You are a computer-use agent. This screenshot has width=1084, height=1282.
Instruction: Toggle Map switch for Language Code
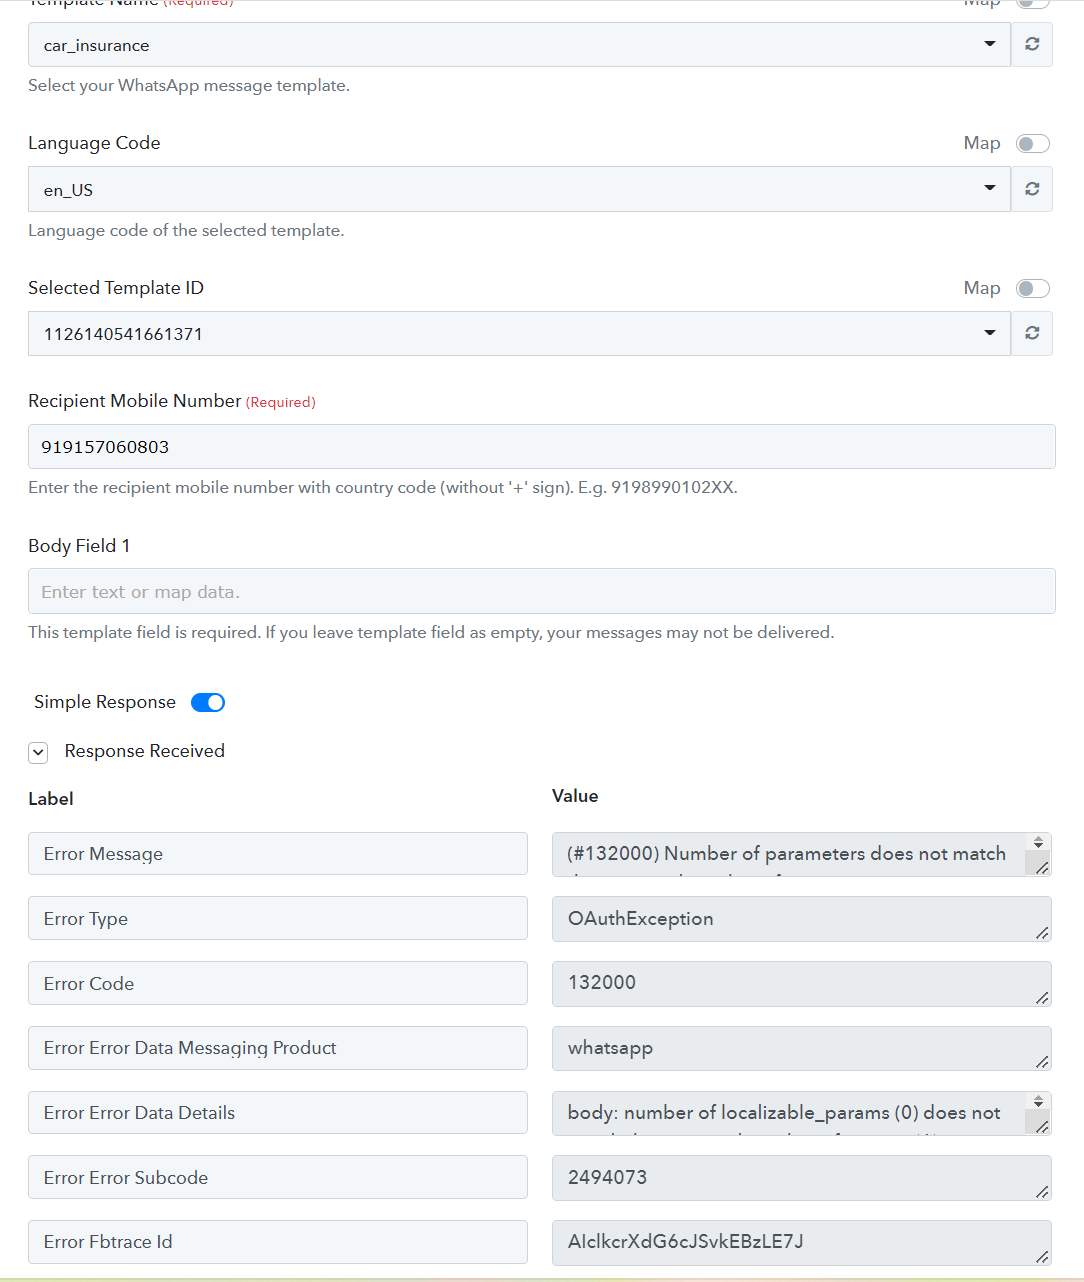[x=1033, y=144]
